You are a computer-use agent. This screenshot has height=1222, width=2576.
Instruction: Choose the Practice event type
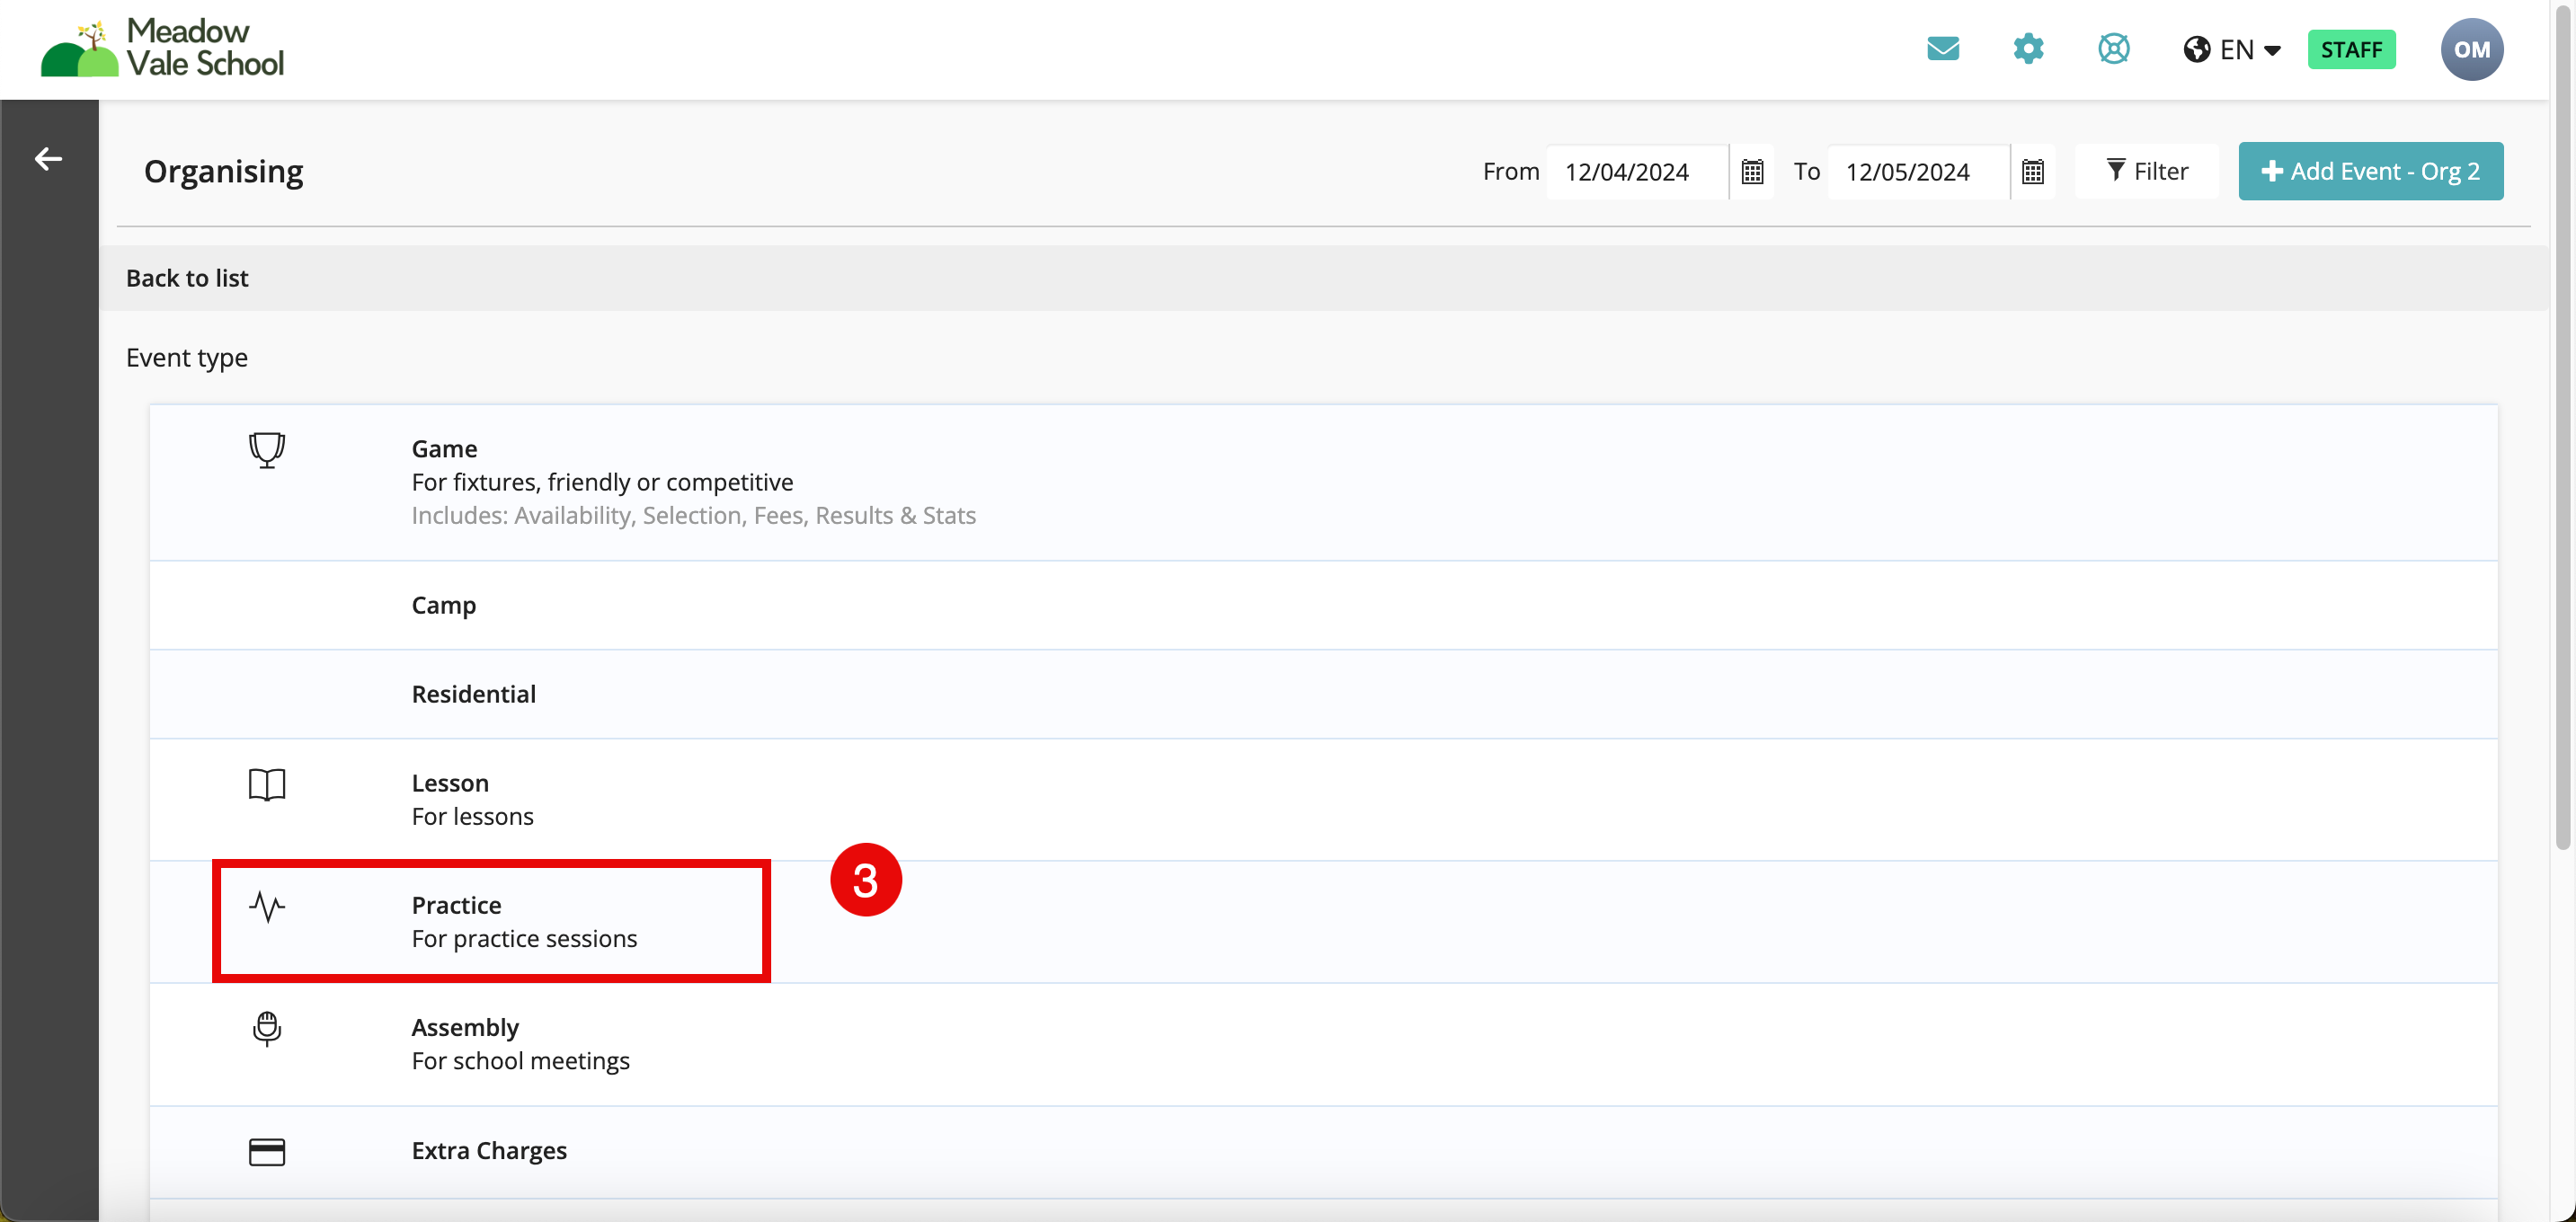coord(1323,921)
